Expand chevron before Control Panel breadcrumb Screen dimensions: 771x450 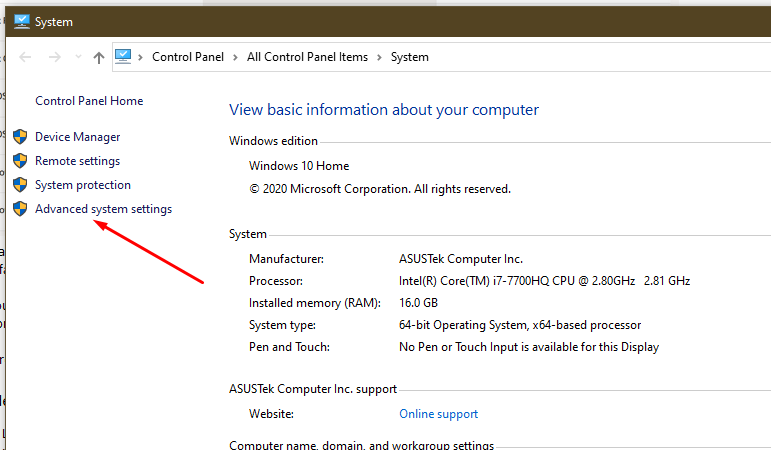(141, 58)
